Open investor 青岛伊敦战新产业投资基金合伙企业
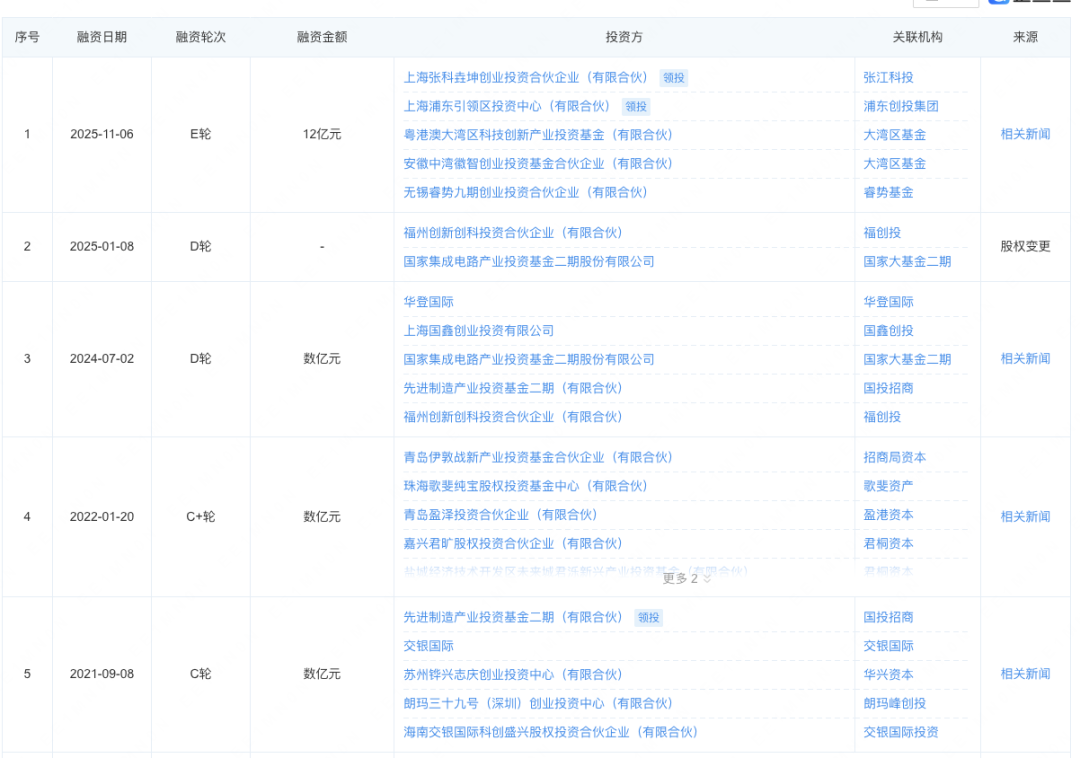The image size is (1080, 758). [538, 457]
